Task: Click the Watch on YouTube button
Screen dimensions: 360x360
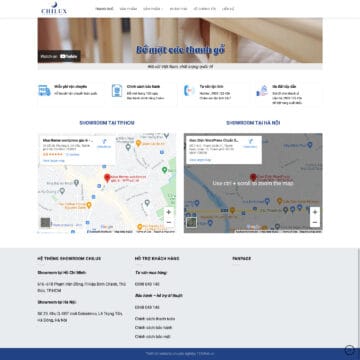Action: [x=59, y=56]
